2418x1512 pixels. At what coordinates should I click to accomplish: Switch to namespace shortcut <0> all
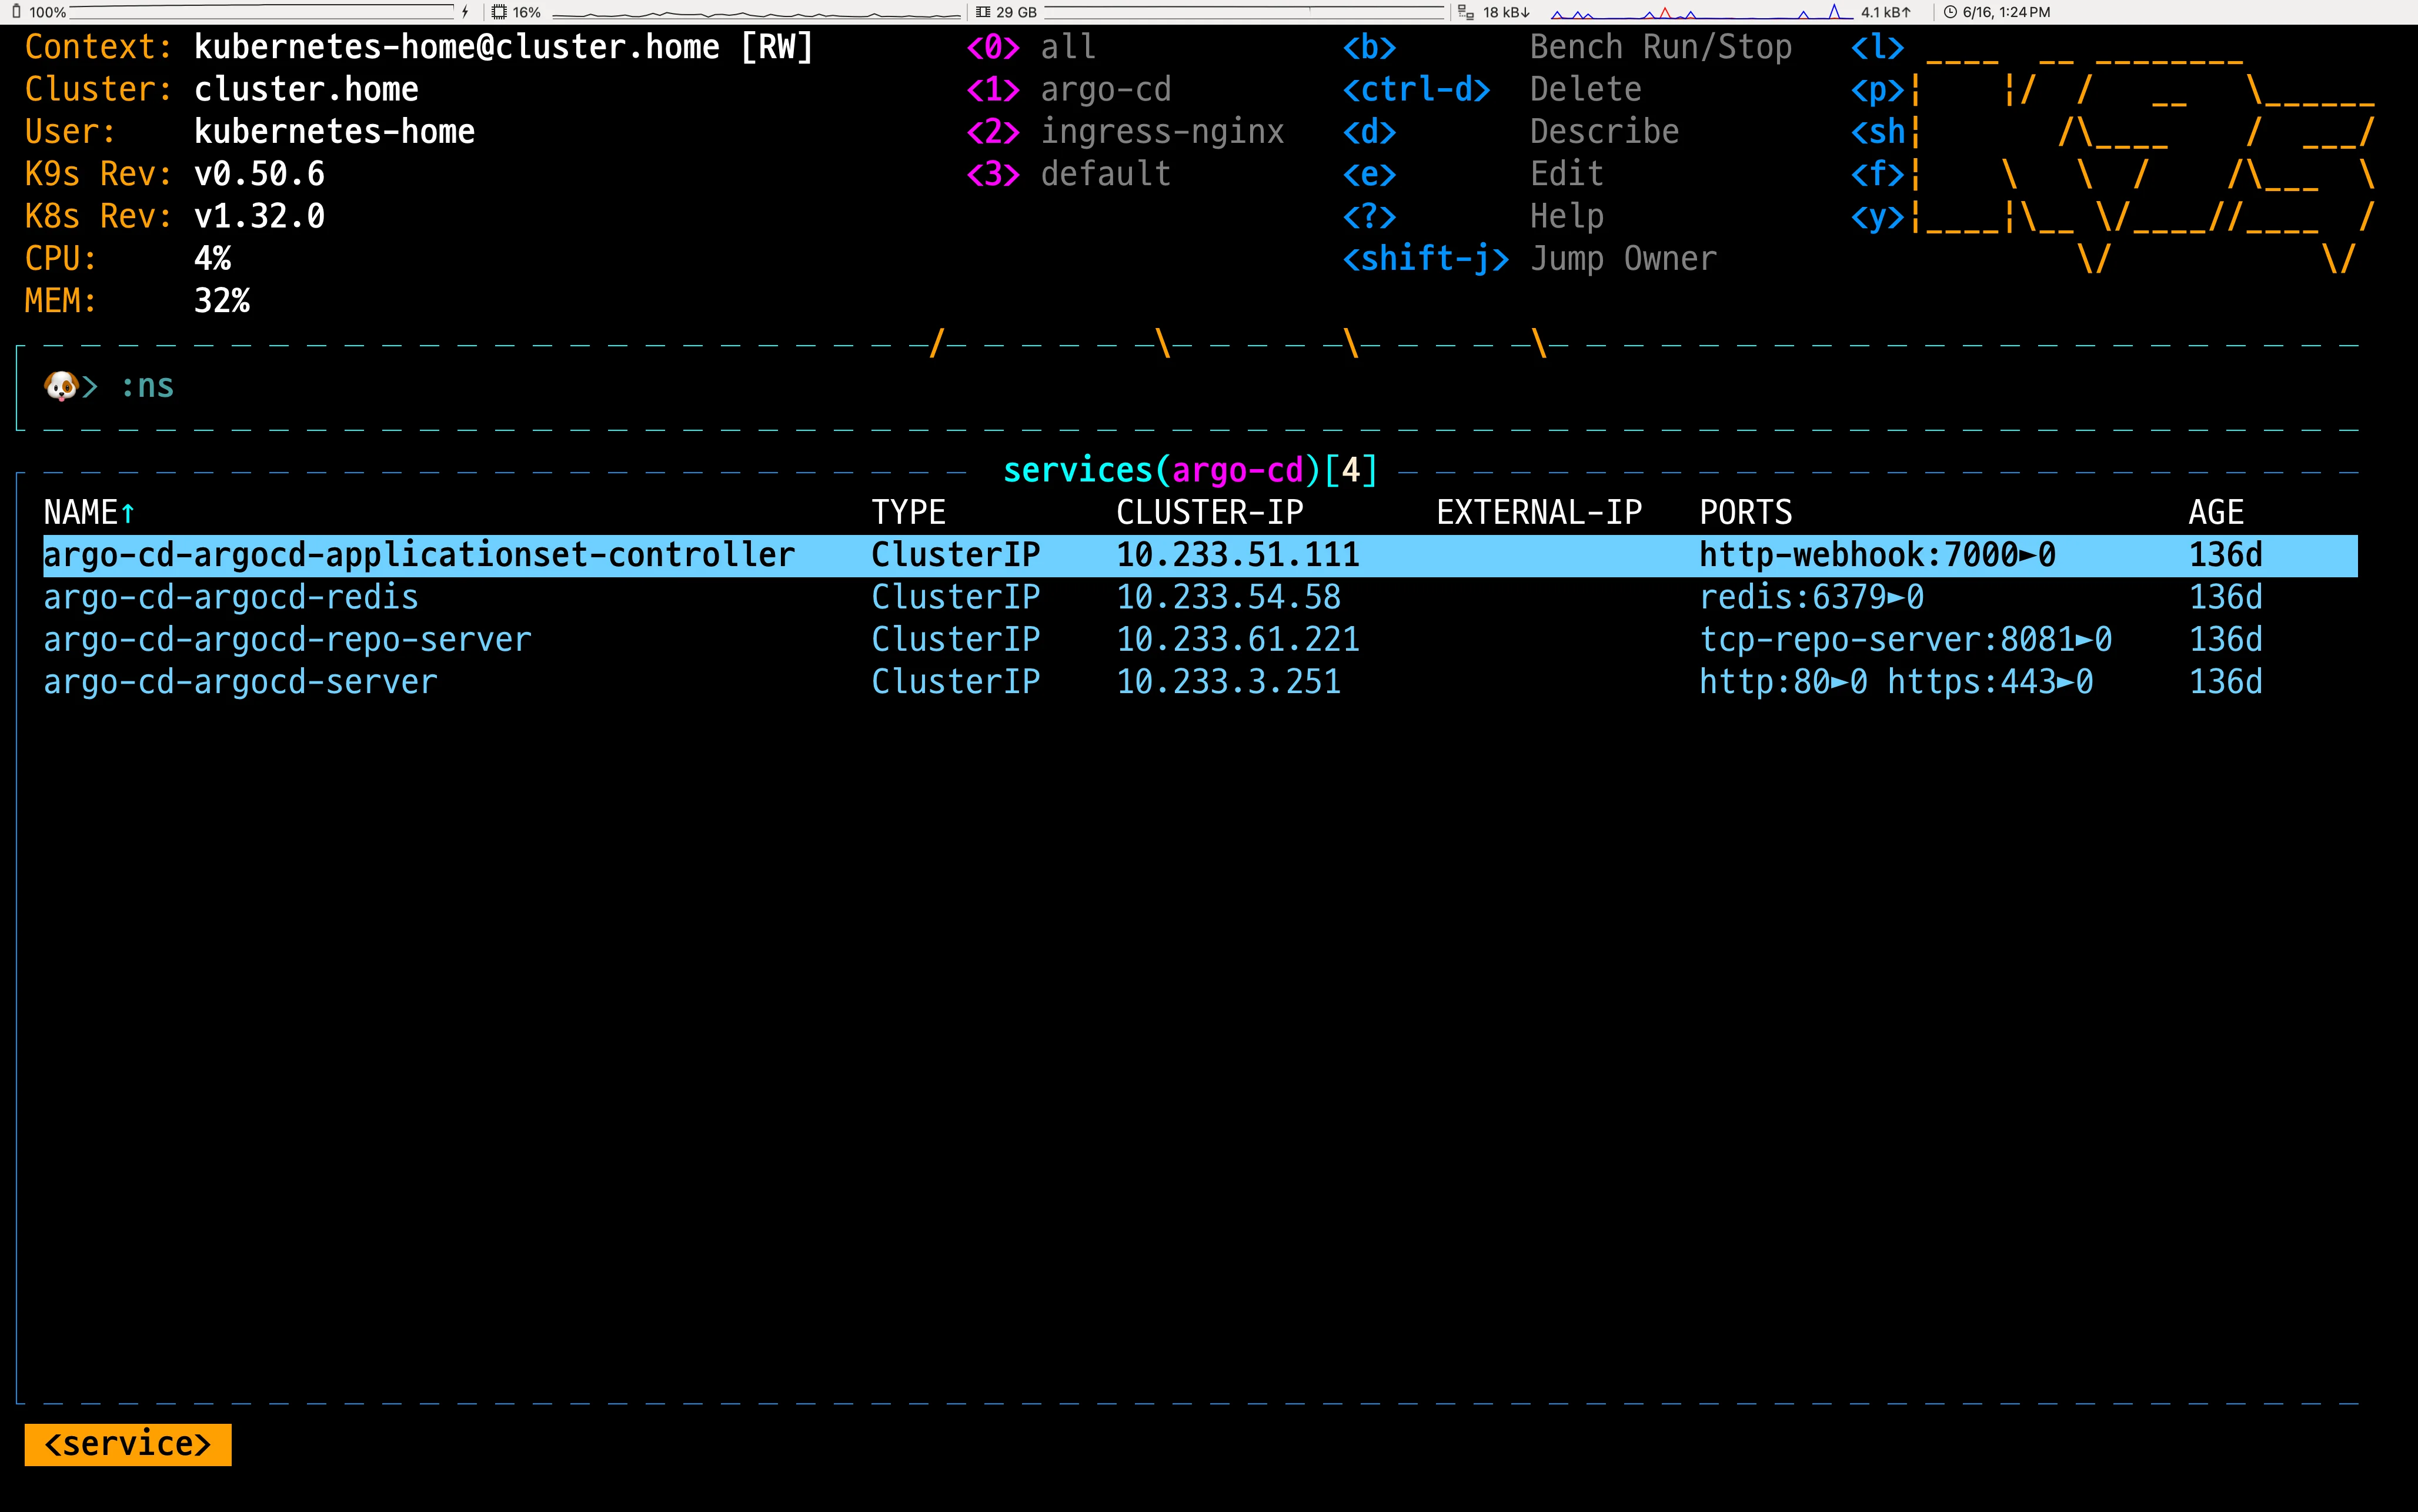tap(1030, 47)
